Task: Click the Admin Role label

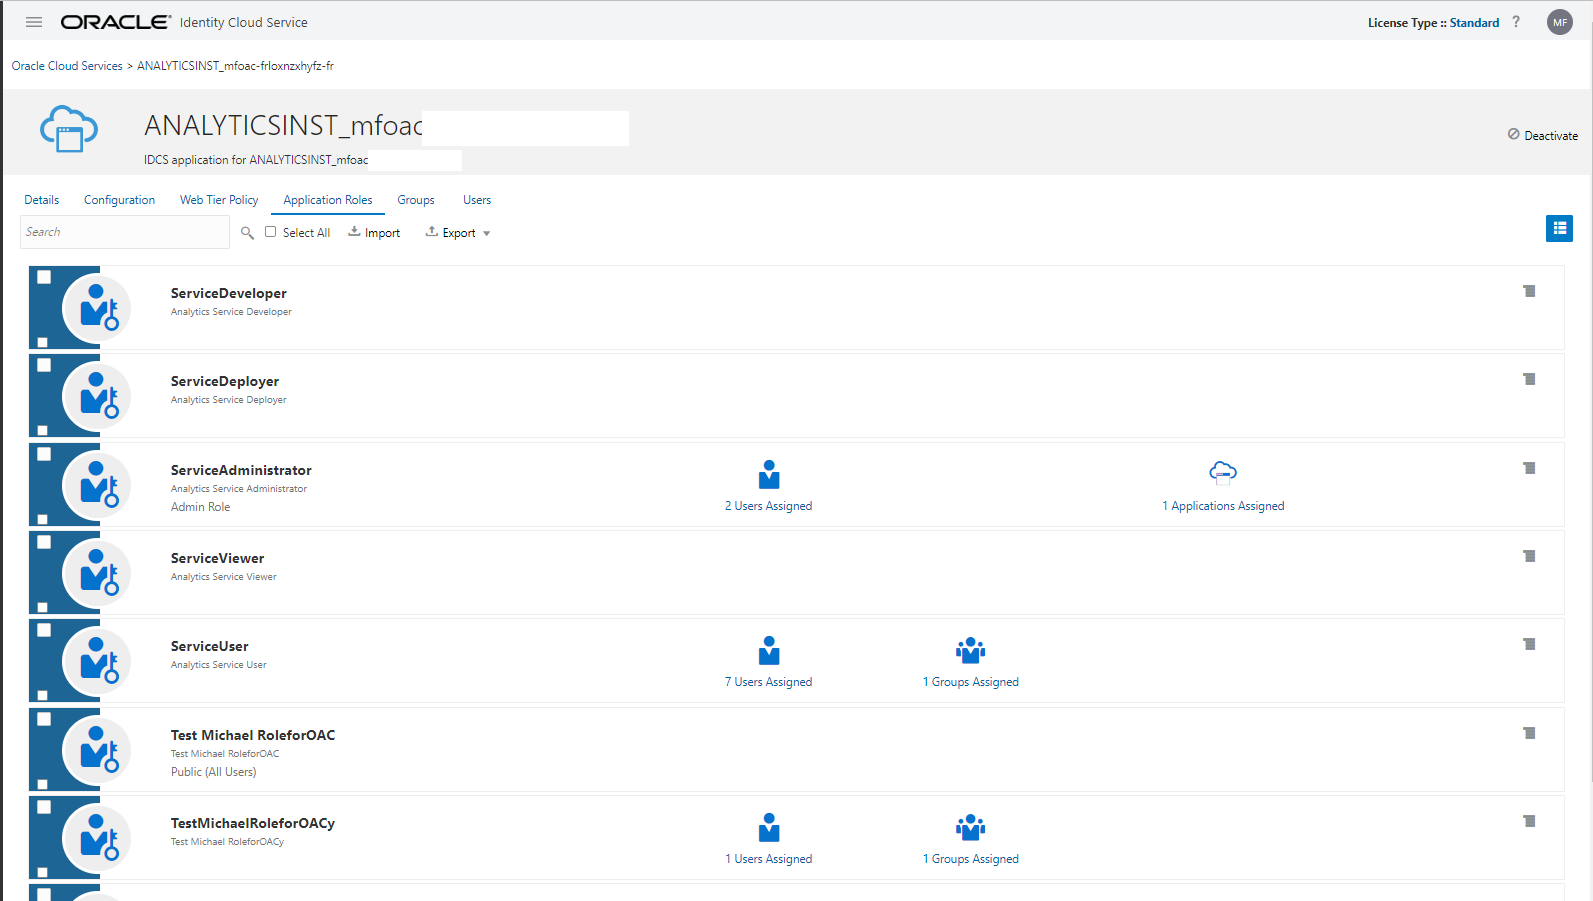Action: 201,507
